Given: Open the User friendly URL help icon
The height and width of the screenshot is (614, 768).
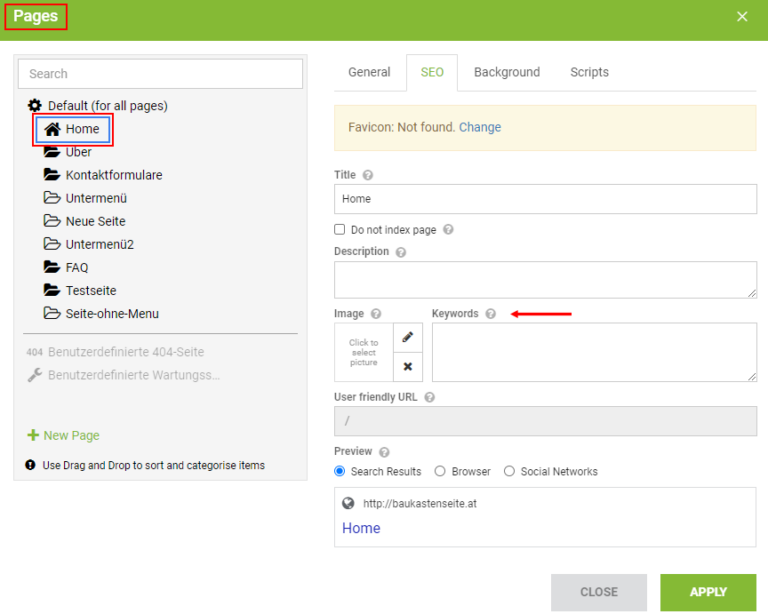Looking at the screenshot, I should pos(430,397).
